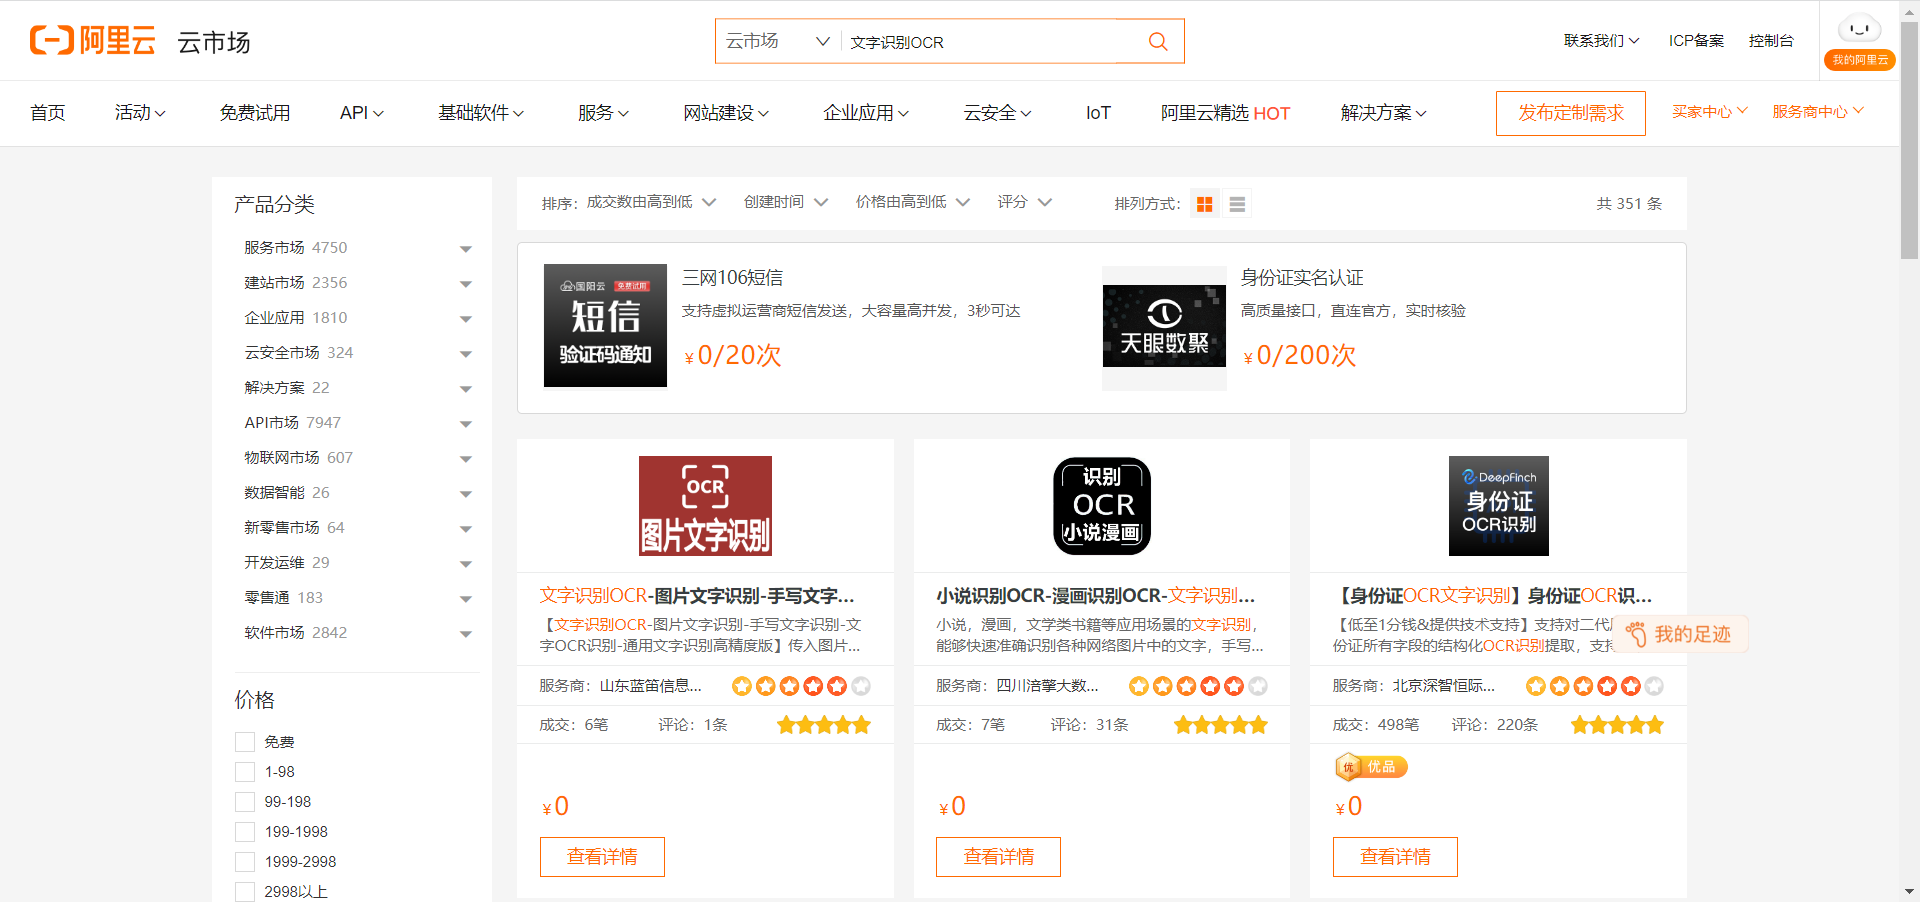Screen dimensions: 1920x902
Task: Expand the API市场 category
Action: pos(466,424)
